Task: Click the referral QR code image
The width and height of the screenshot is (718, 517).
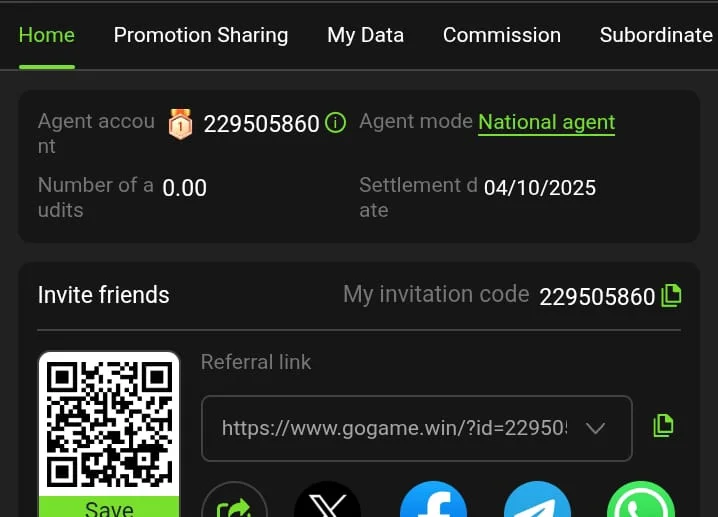Action: click(109, 424)
